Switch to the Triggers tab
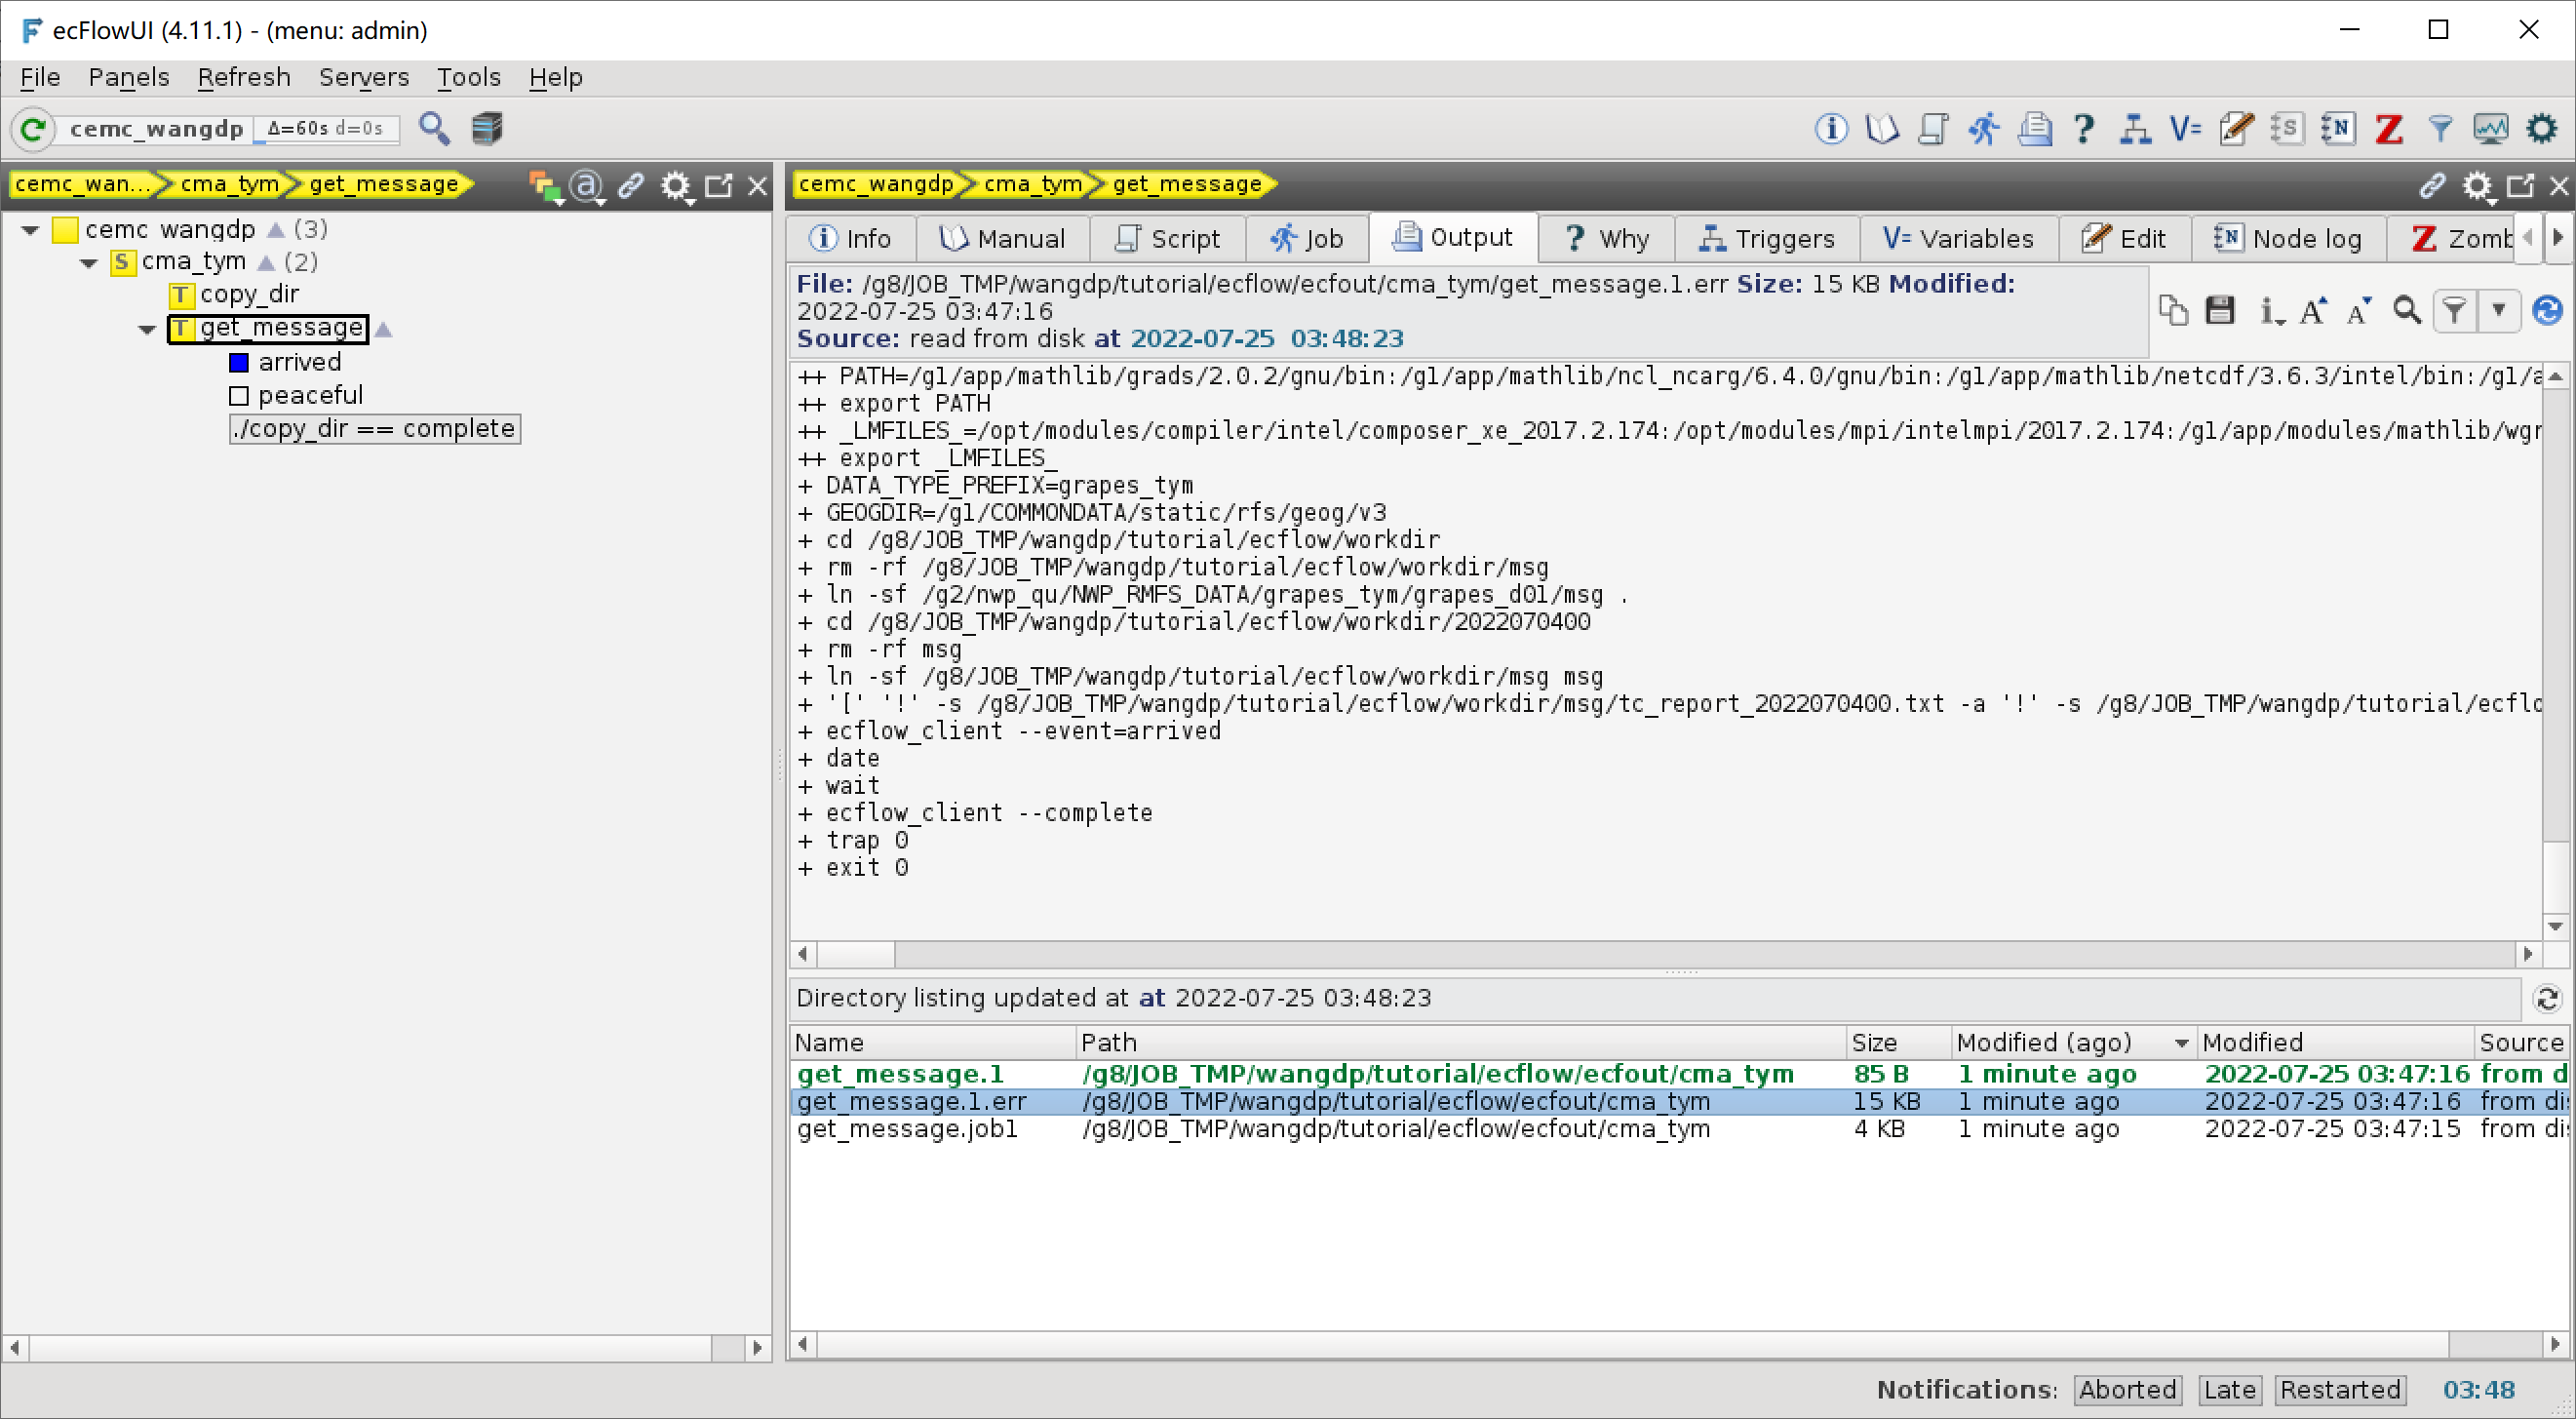2576x1419 pixels. click(1767, 239)
